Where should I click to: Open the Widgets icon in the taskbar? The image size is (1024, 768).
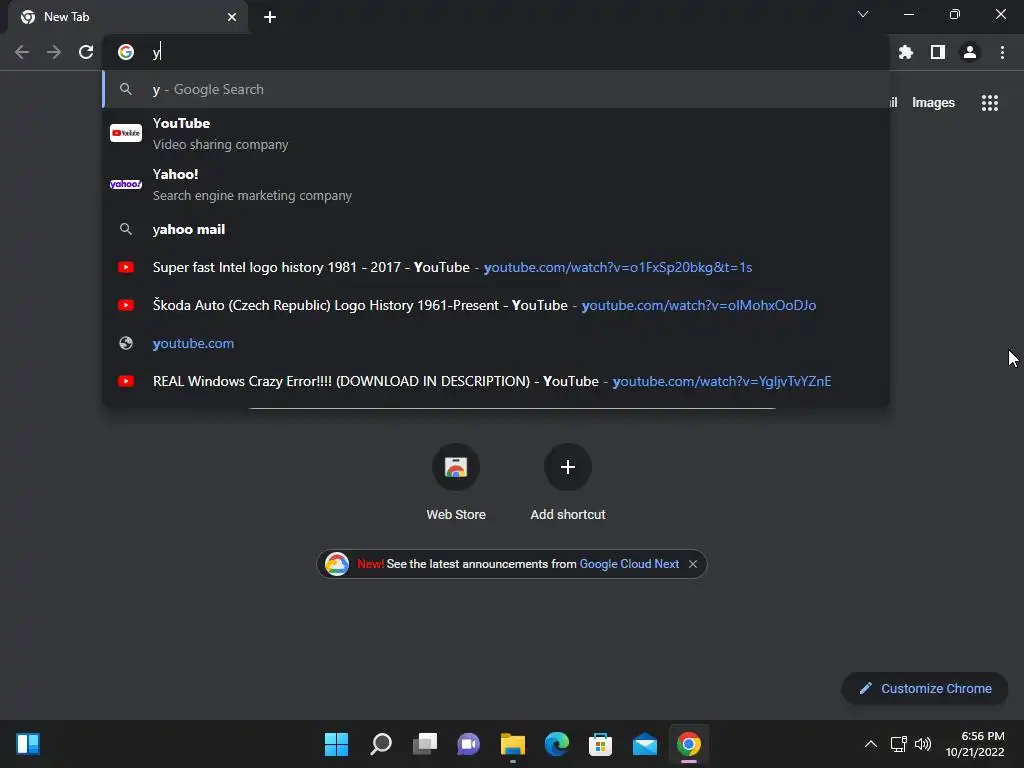click(x=28, y=744)
